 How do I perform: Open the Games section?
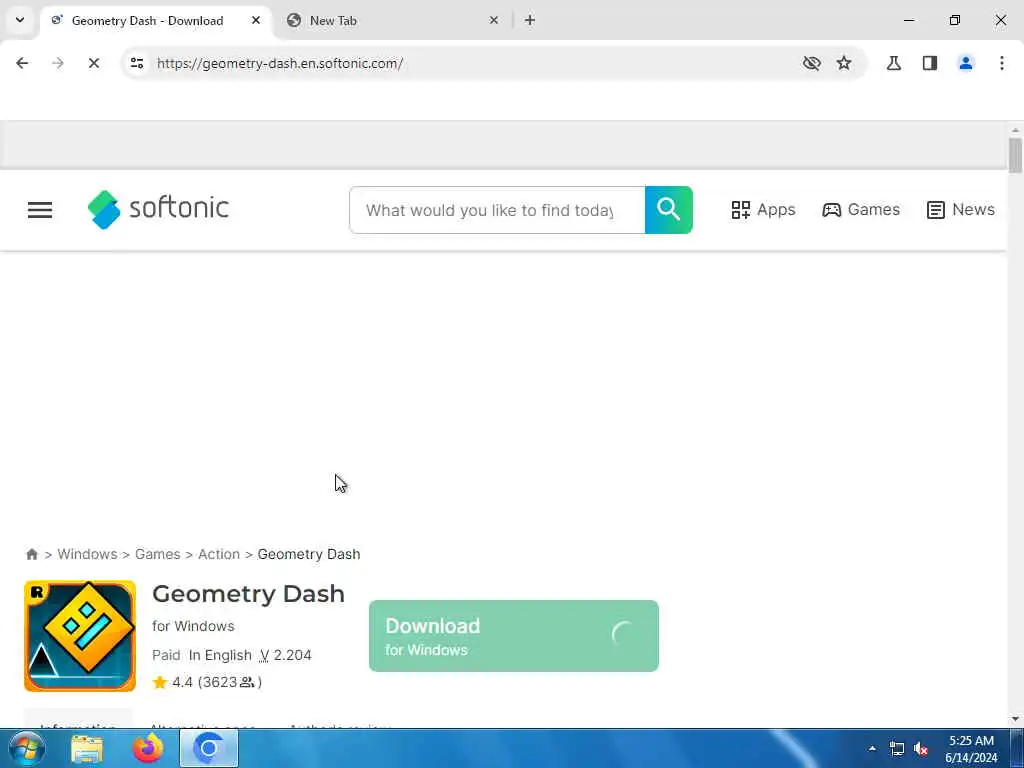pyautogui.click(x=861, y=210)
